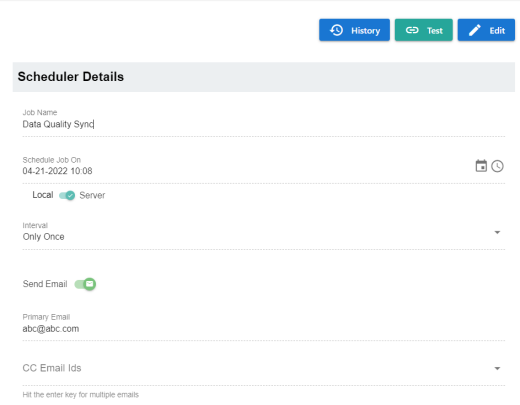The height and width of the screenshot is (405, 520).
Task: Click the Schedule Job On date field
Action: coord(247,171)
